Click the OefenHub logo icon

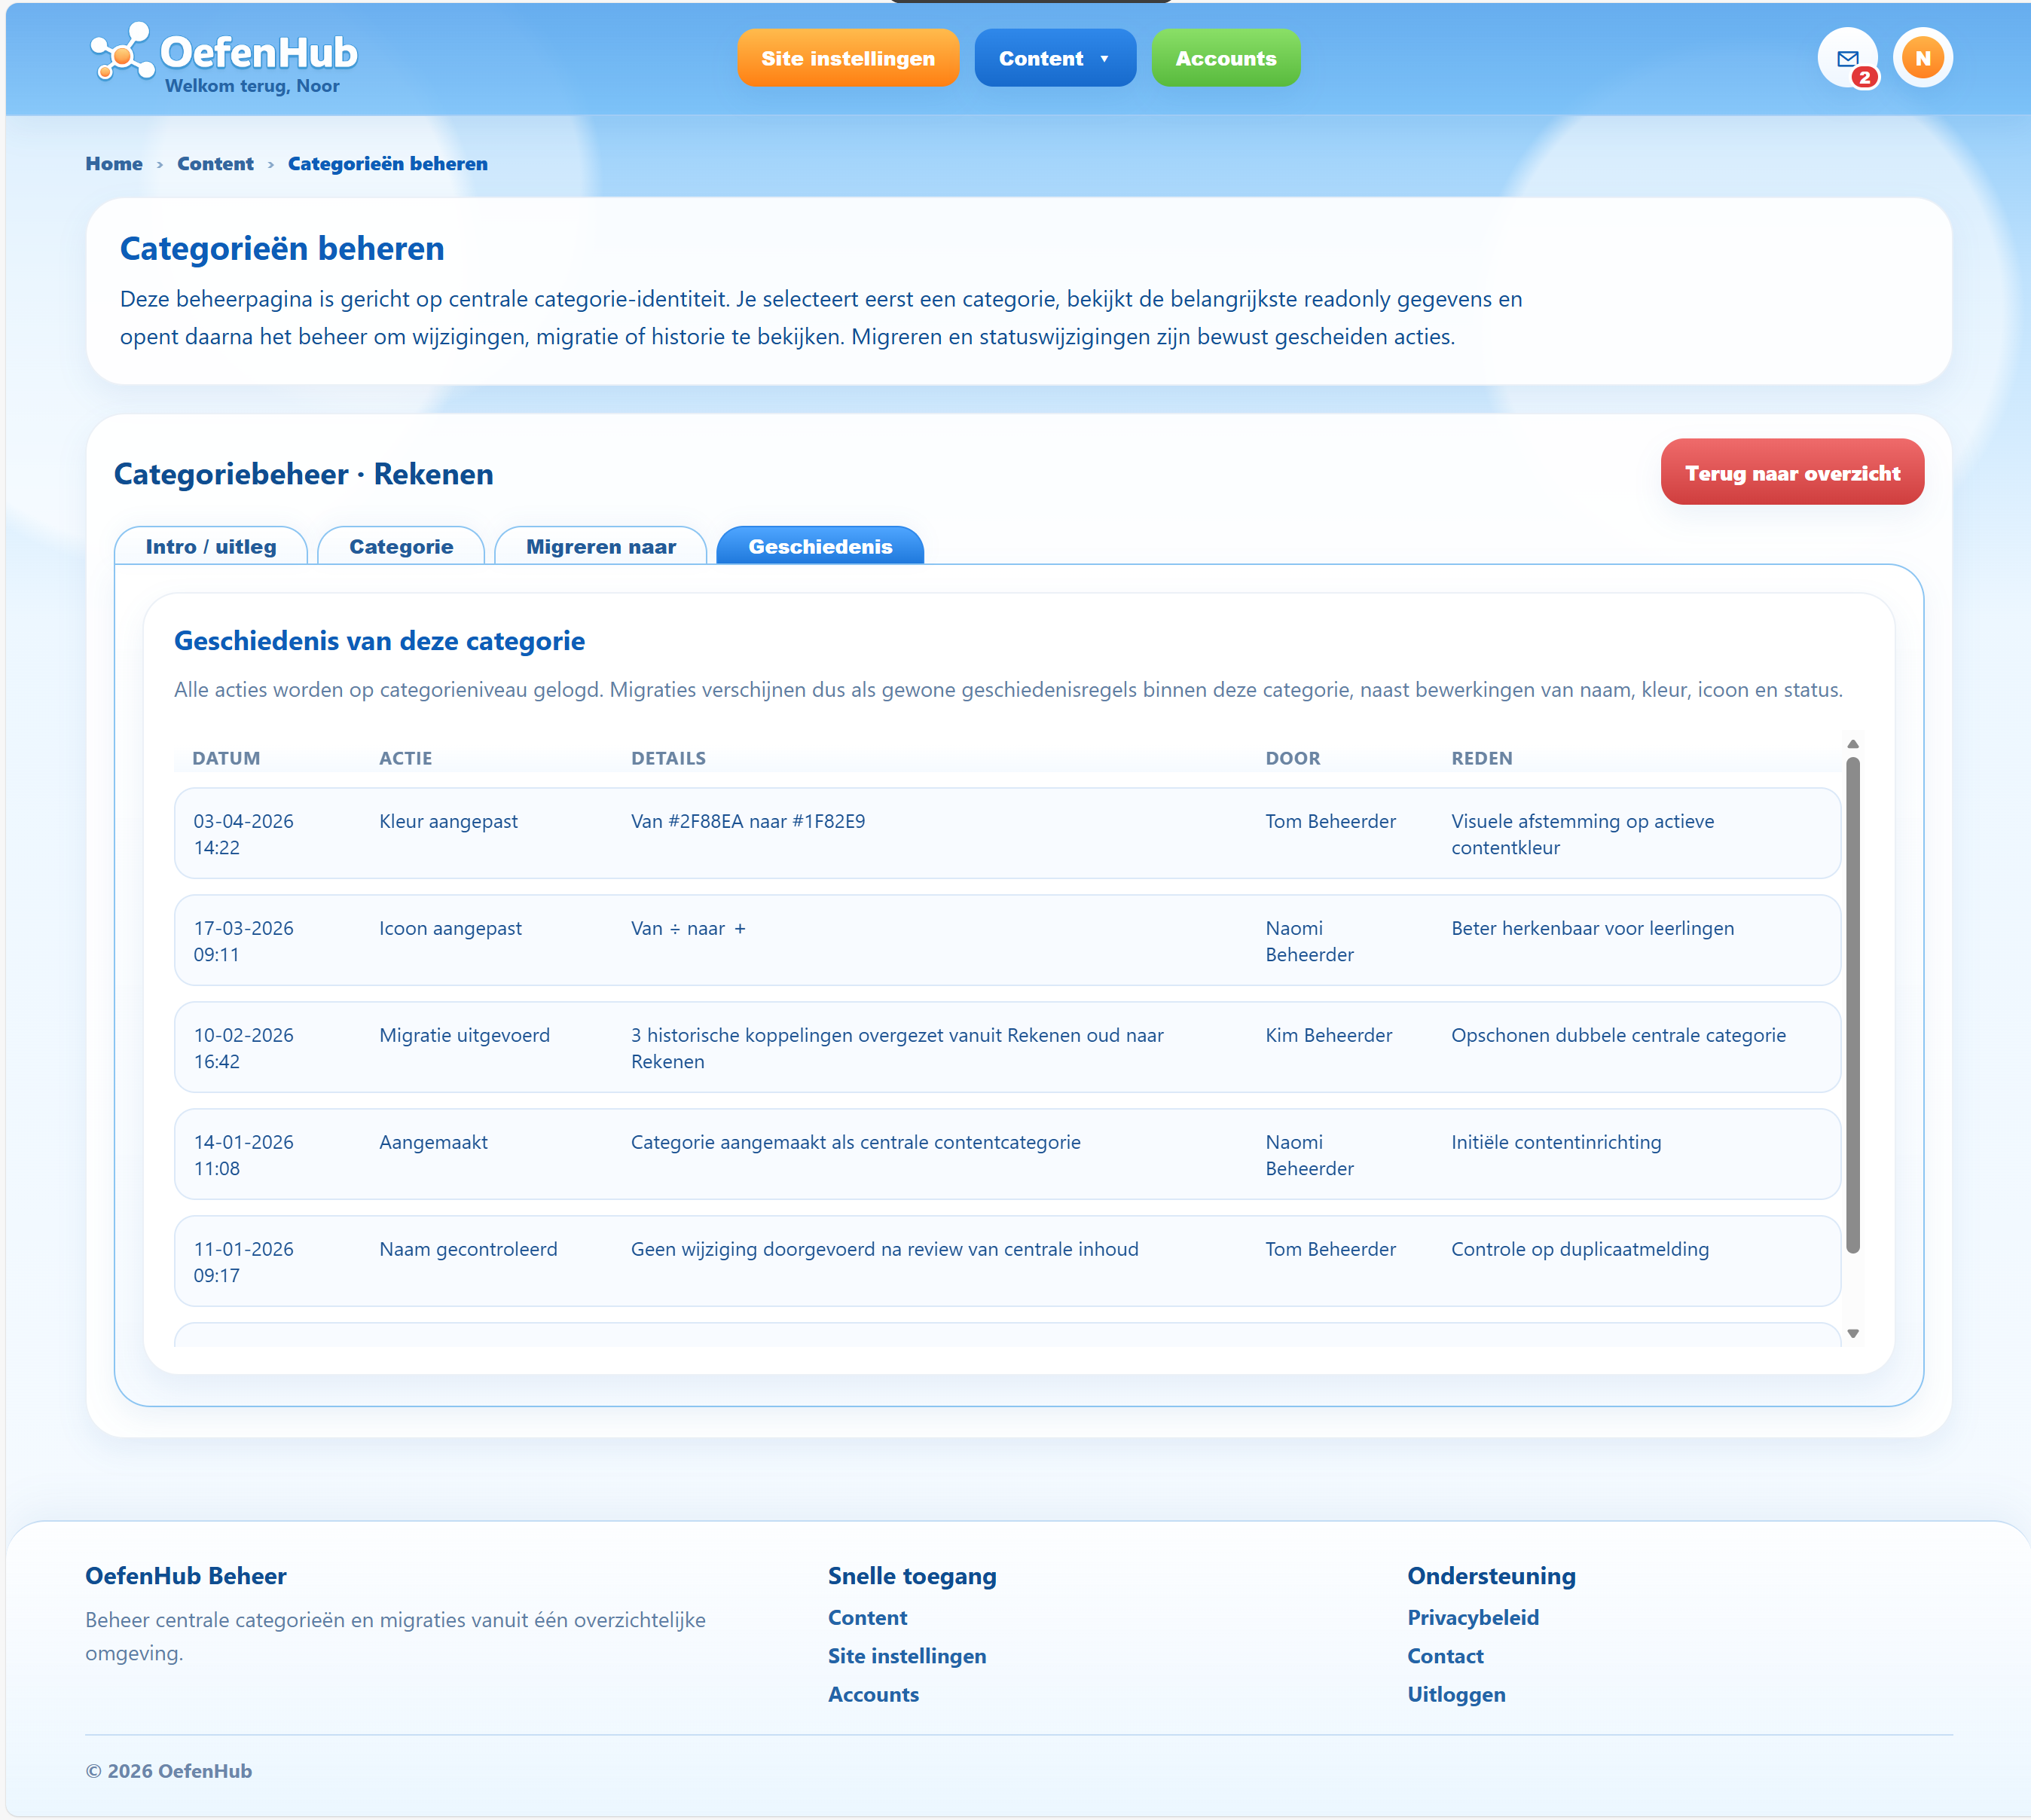click(x=122, y=52)
